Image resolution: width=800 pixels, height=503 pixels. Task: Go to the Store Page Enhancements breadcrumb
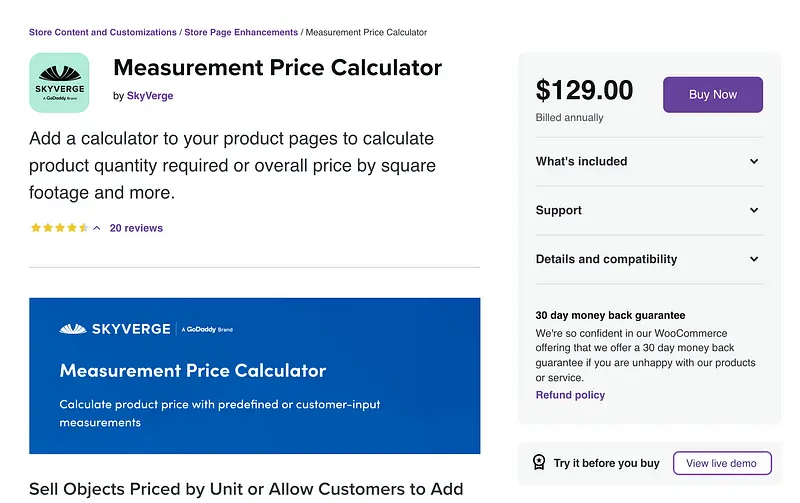(241, 32)
